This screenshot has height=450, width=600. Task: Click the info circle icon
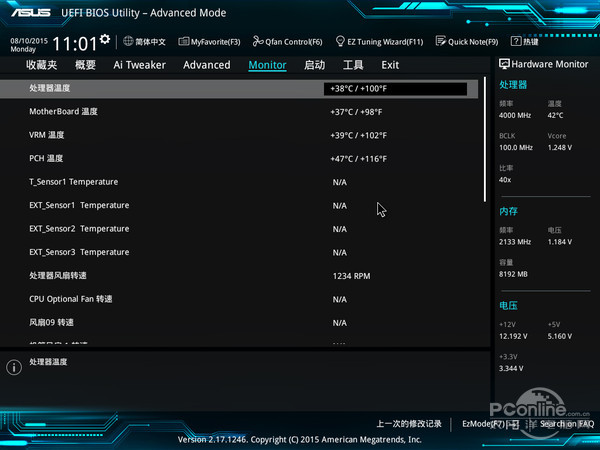14,367
